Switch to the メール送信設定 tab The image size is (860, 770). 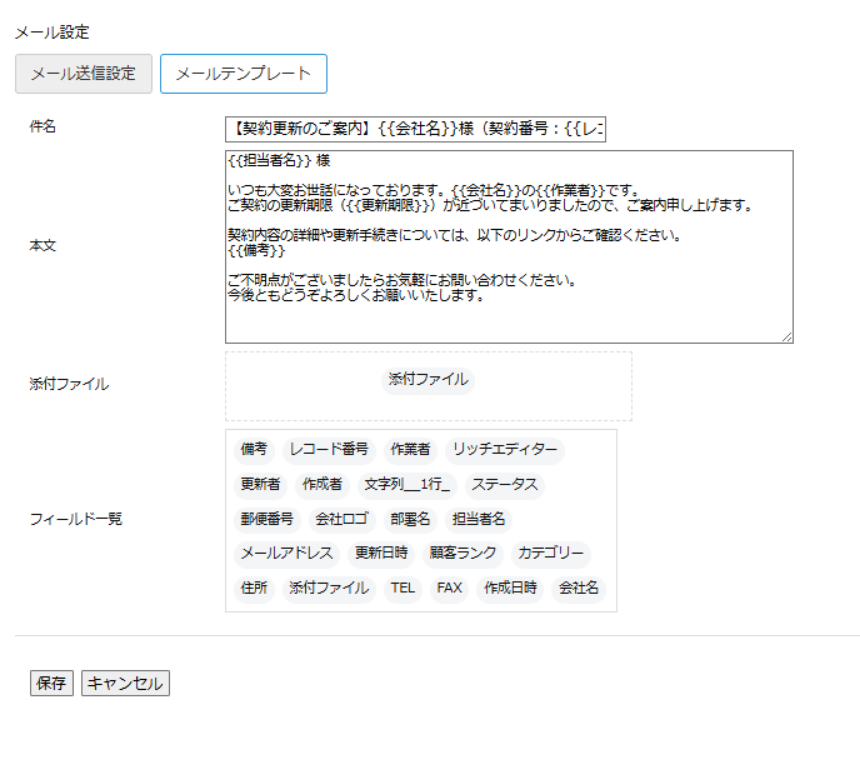point(83,74)
